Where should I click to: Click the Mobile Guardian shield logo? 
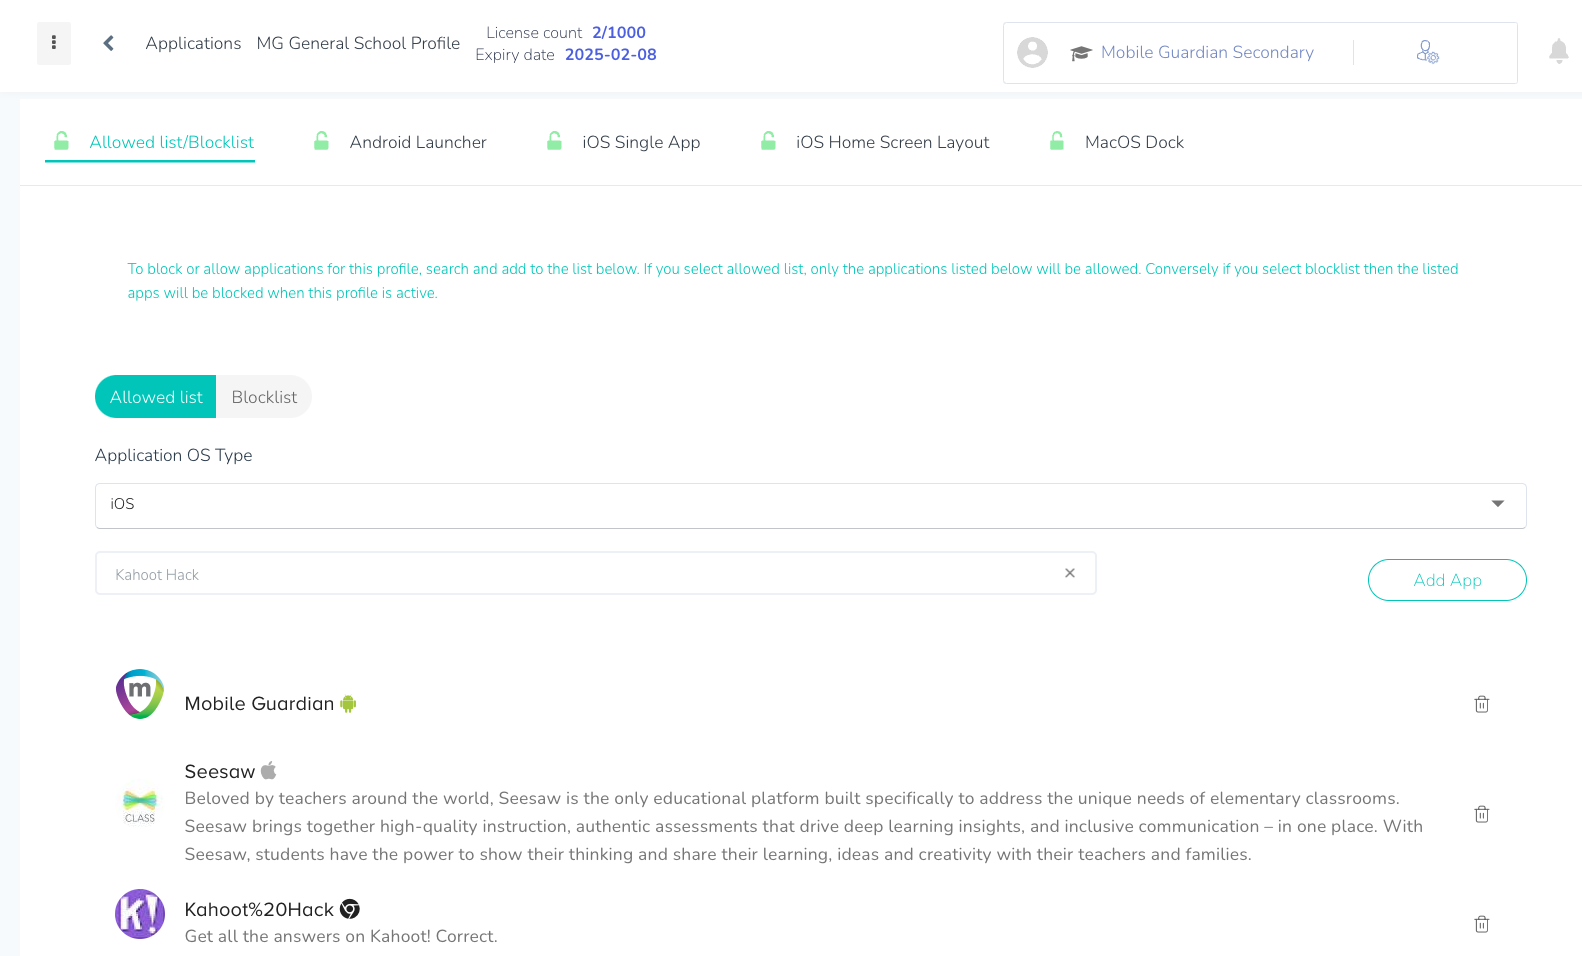(140, 694)
